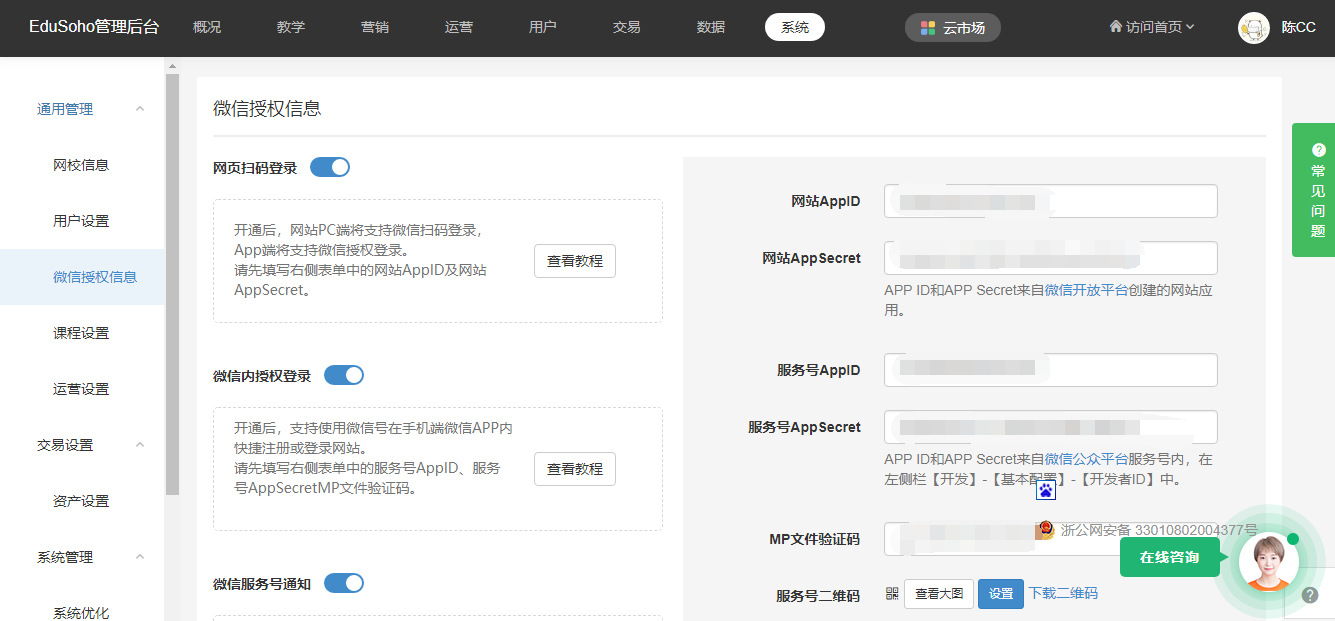Open the 云市场 colorful grid icon
The image size is (1335, 621).
[x=928, y=28]
